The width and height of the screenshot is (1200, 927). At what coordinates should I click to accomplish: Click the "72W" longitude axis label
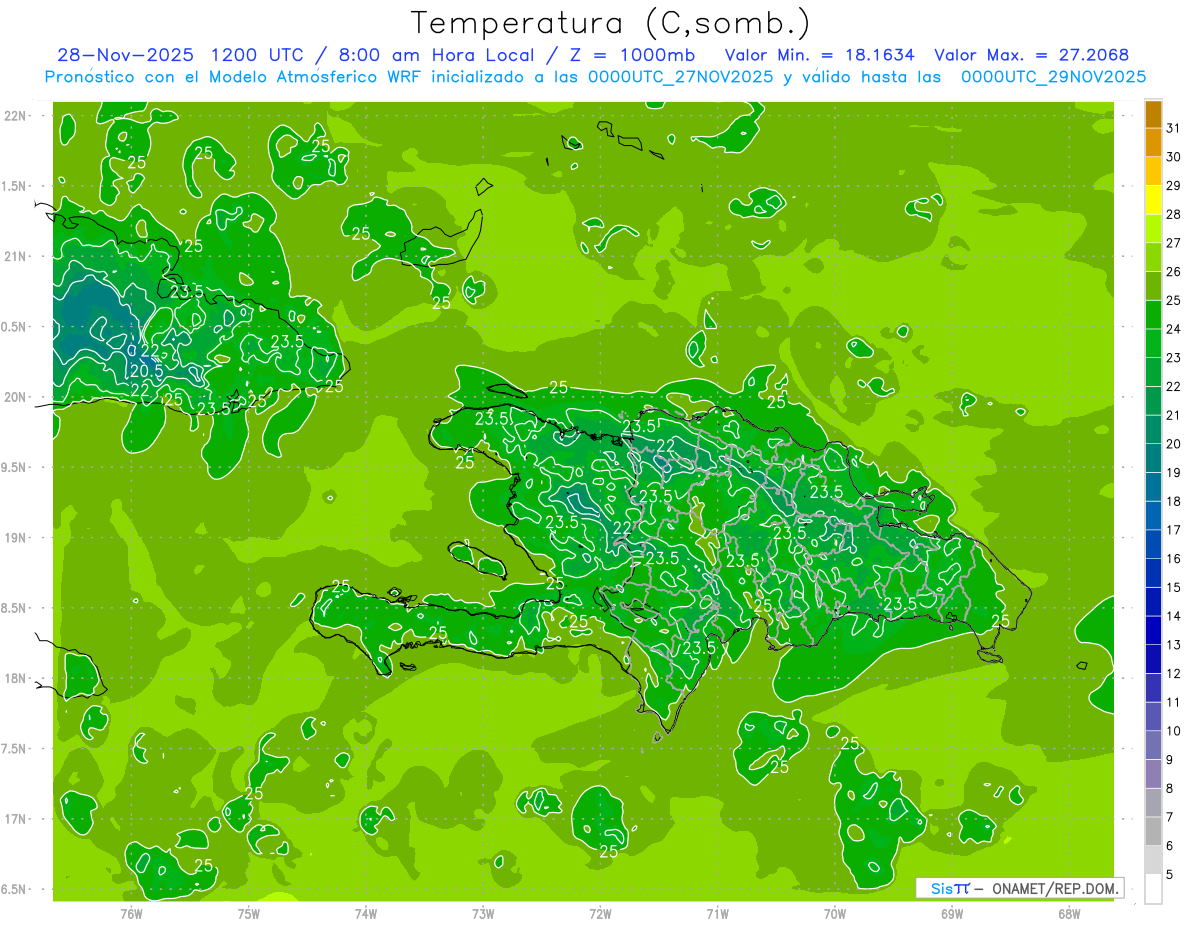point(600,913)
